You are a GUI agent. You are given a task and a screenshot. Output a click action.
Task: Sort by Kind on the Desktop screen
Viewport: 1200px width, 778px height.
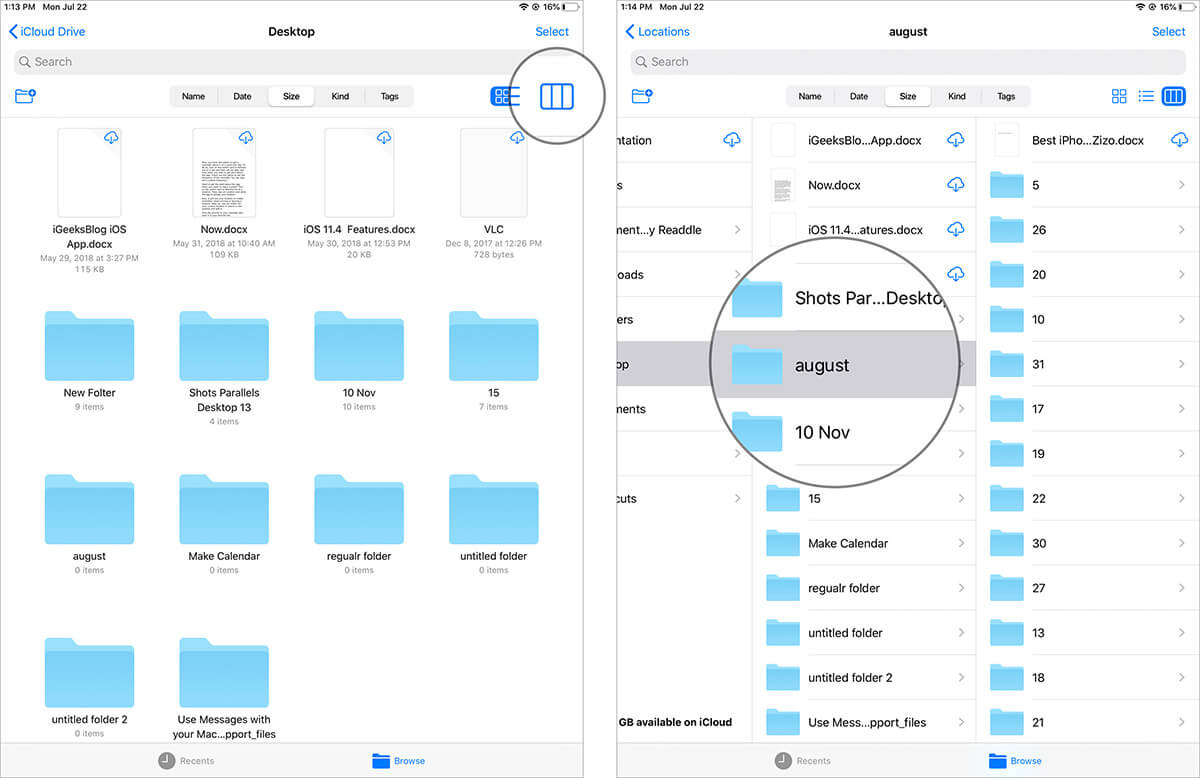(340, 96)
